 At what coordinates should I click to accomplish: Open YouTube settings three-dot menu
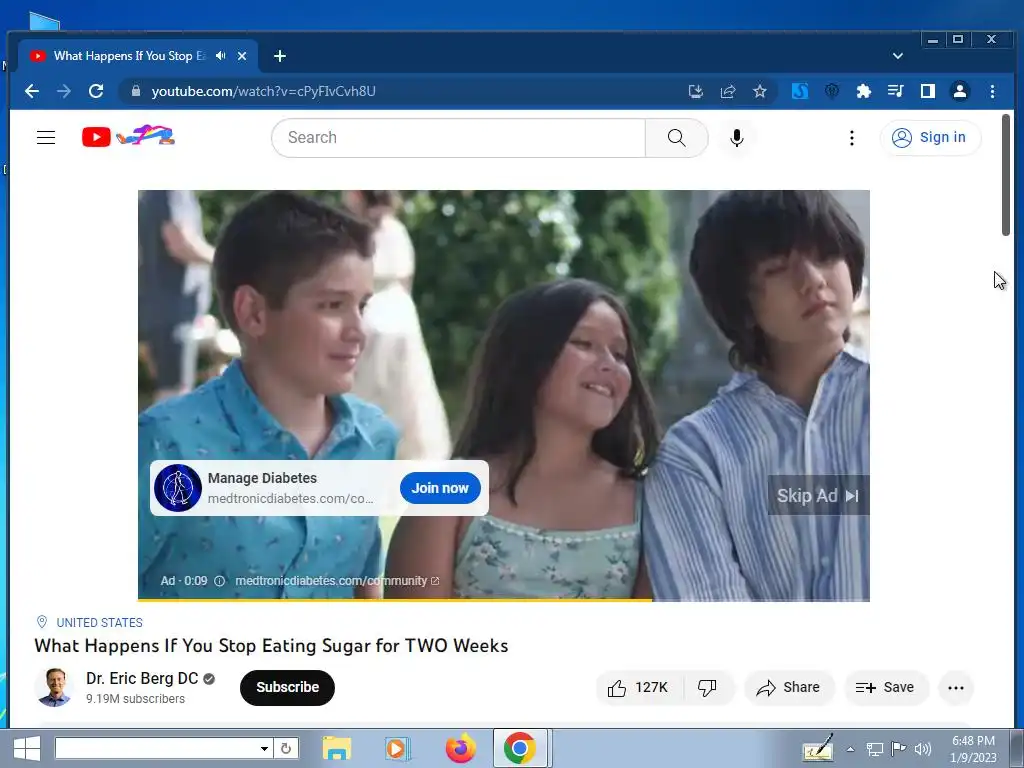(x=852, y=138)
